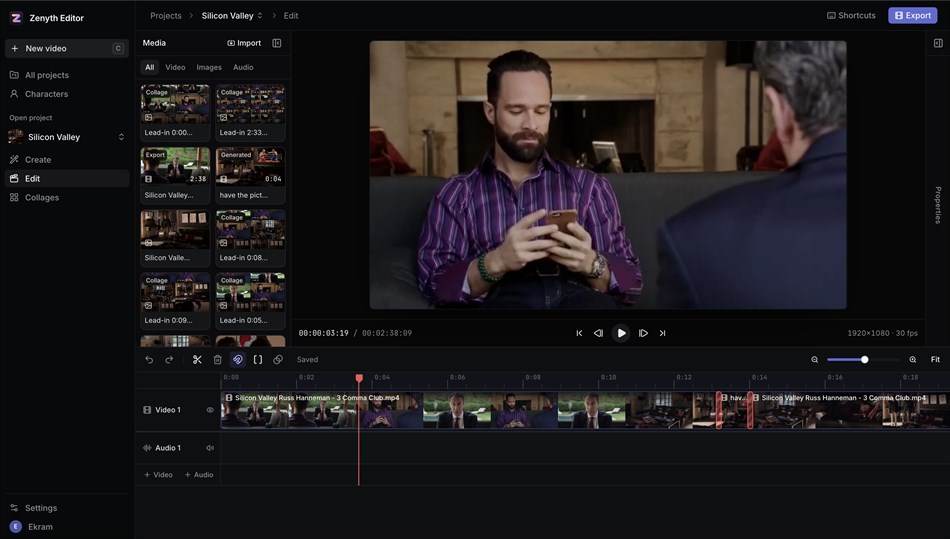Click the 00:00:03:19 current timecode
950x539 pixels.
click(324, 333)
